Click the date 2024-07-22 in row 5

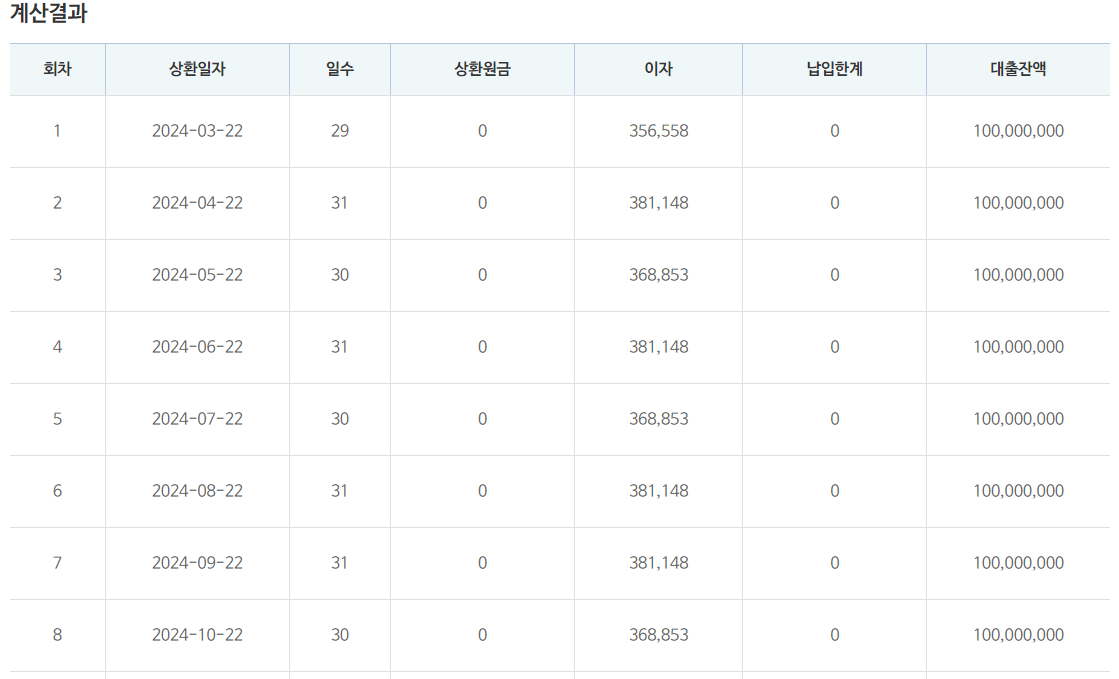coord(196,419)
